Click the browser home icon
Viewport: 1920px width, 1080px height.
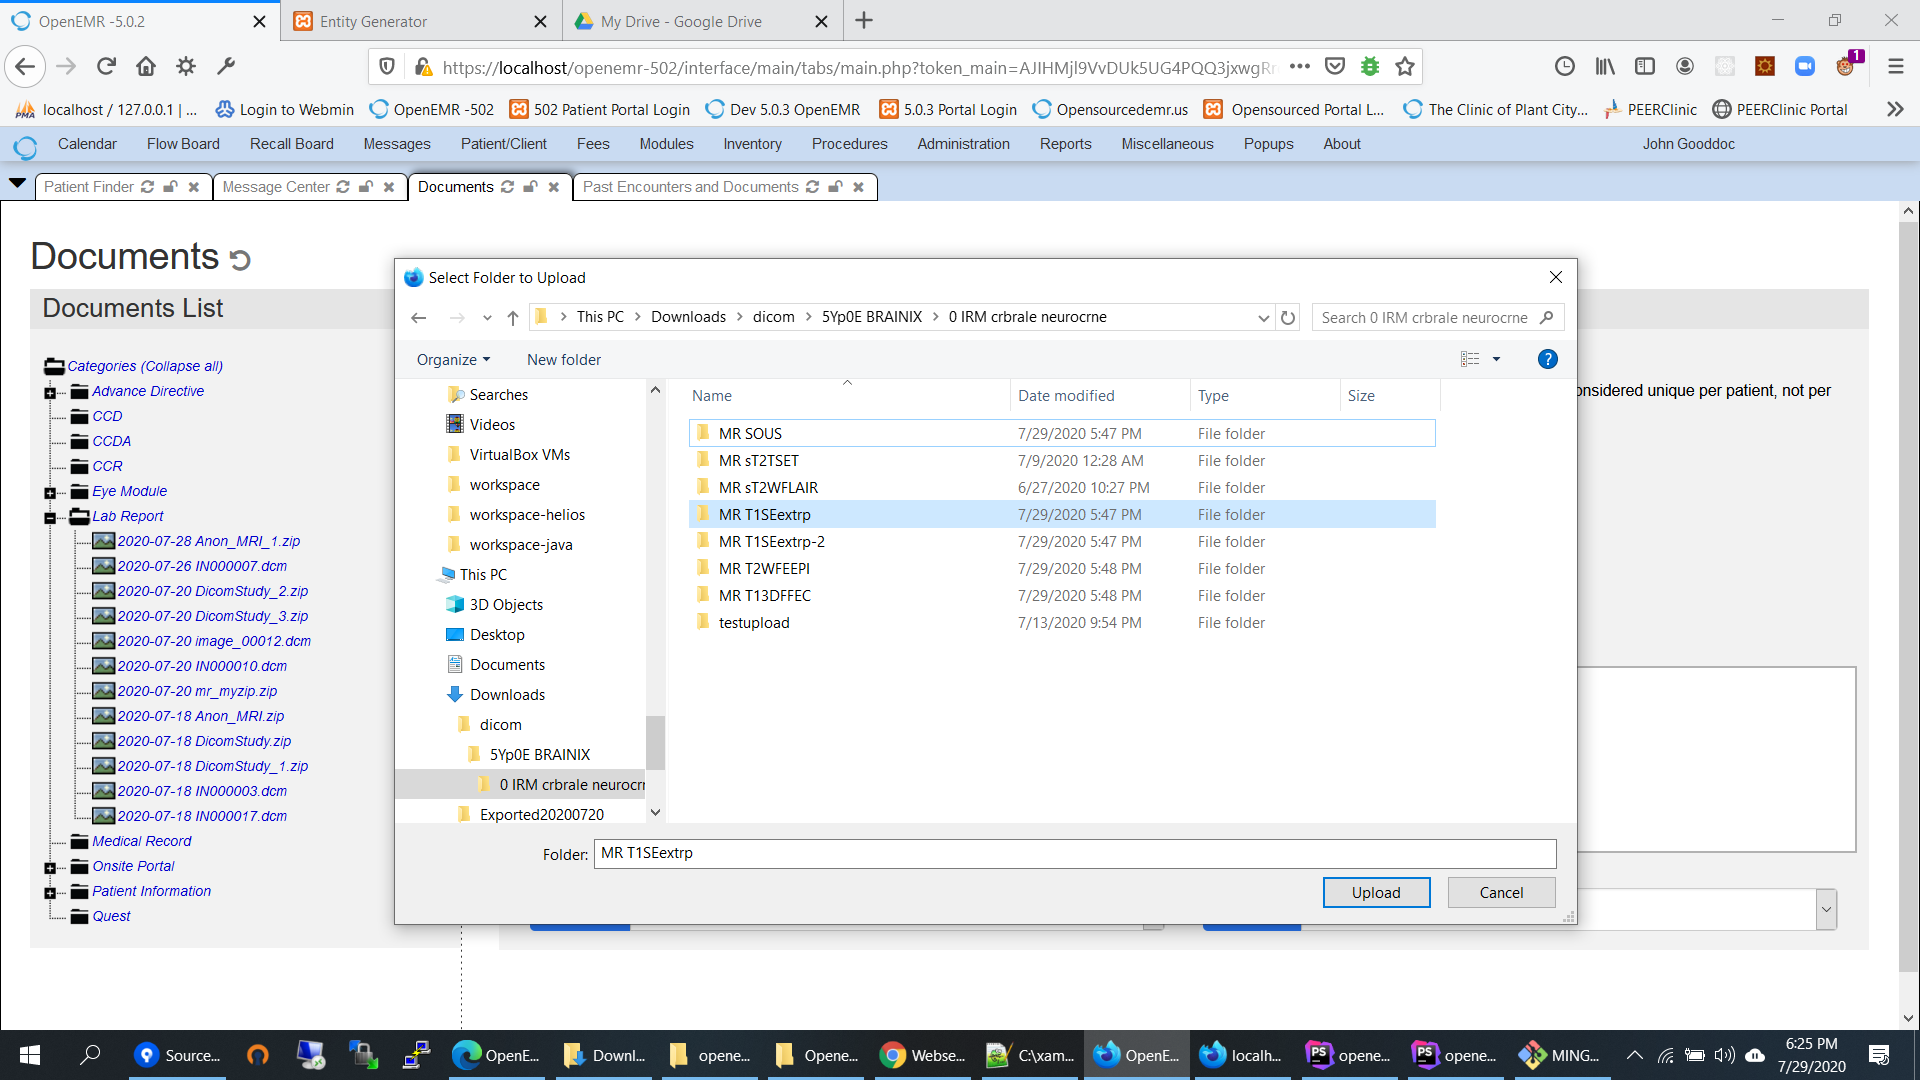[x=146, y=67]
